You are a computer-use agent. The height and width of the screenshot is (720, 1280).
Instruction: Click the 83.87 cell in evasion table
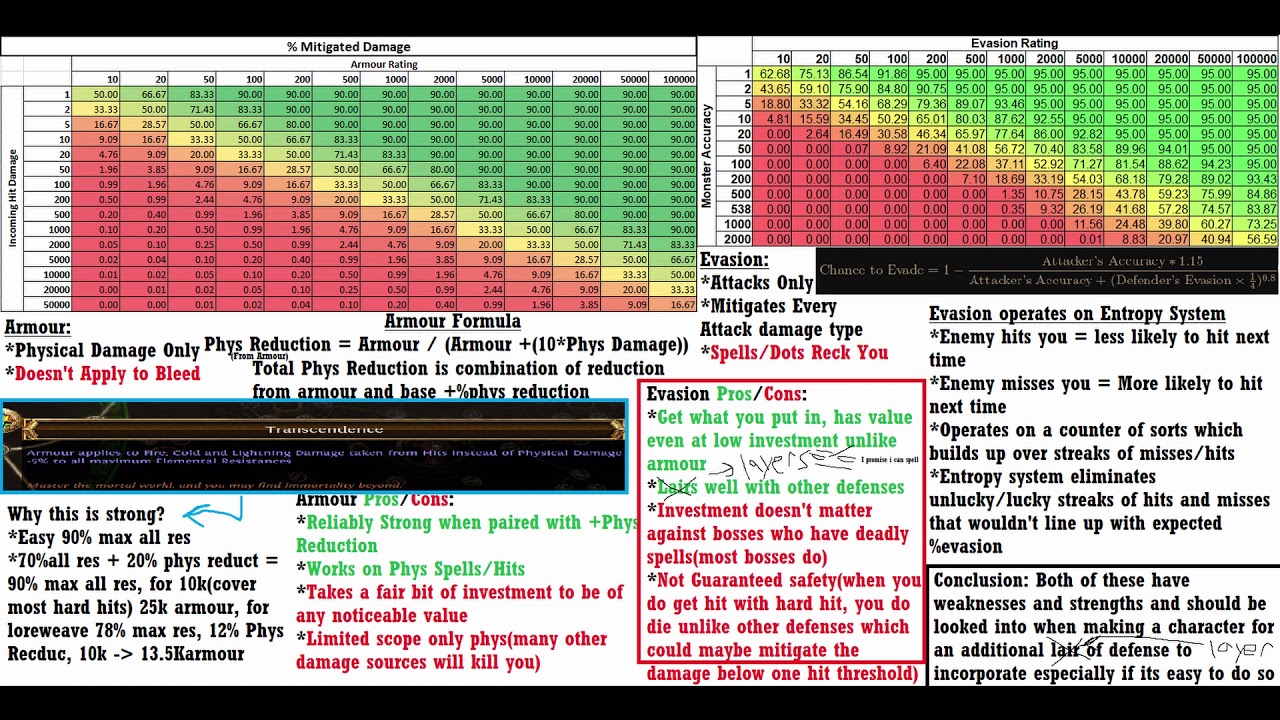[x=1261, y=209]
